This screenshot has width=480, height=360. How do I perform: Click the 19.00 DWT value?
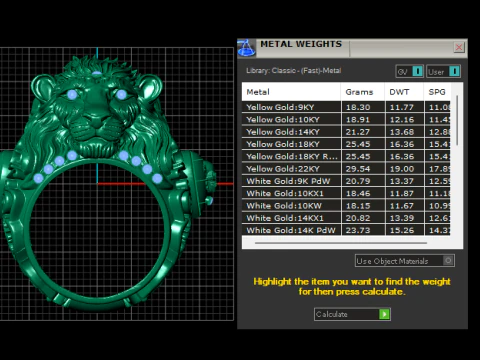(402, 169)
